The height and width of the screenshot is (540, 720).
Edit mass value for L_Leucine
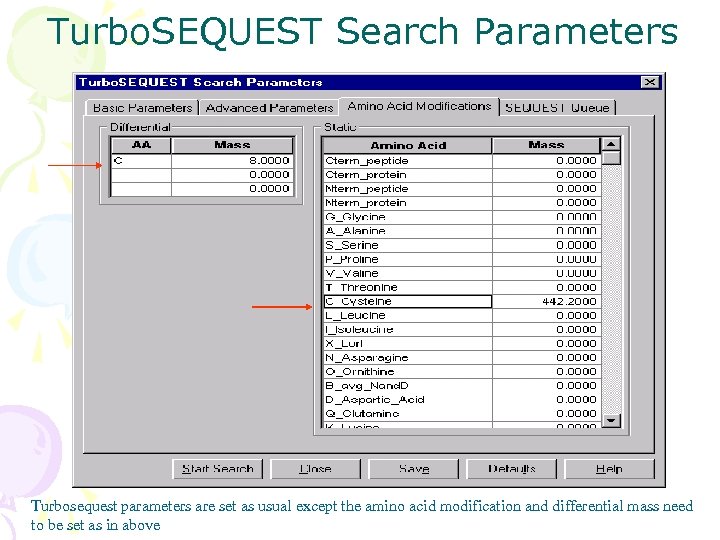pos(546,315)
